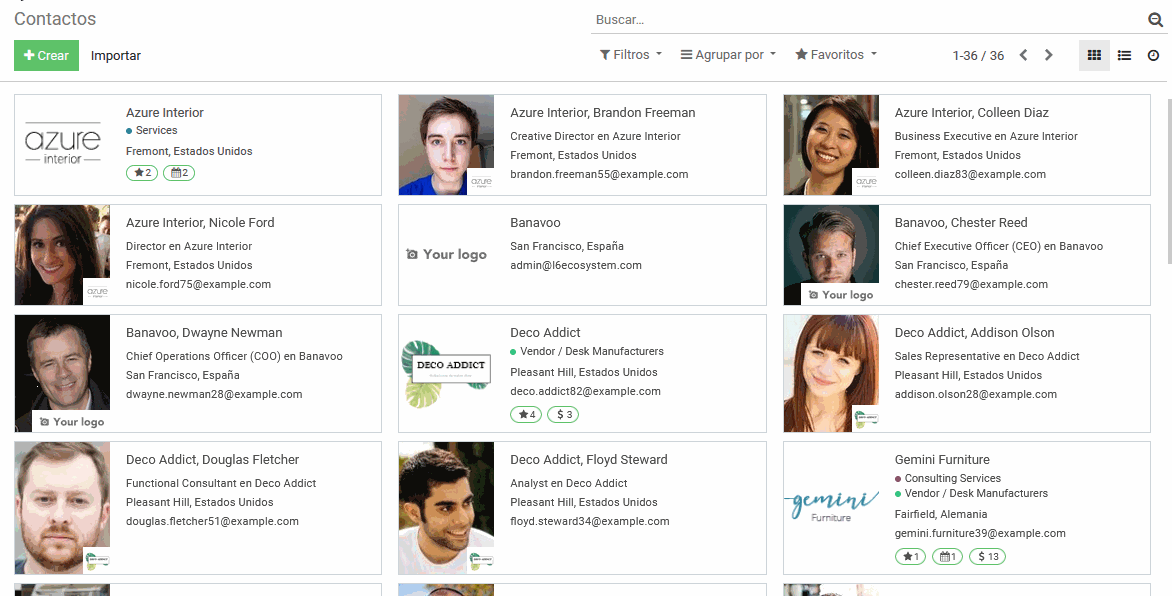Image resolution: width=1172 pixels, height=596 pixels.
Task: Expand the Favoritos menu
Action: [836, 55]
